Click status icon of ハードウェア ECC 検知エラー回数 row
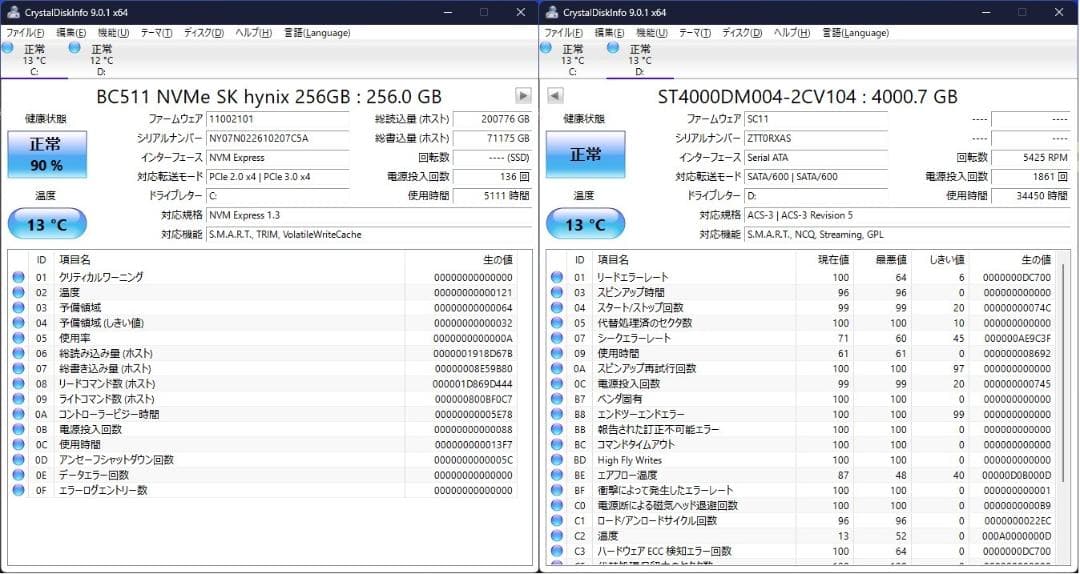 click(557, 551)
